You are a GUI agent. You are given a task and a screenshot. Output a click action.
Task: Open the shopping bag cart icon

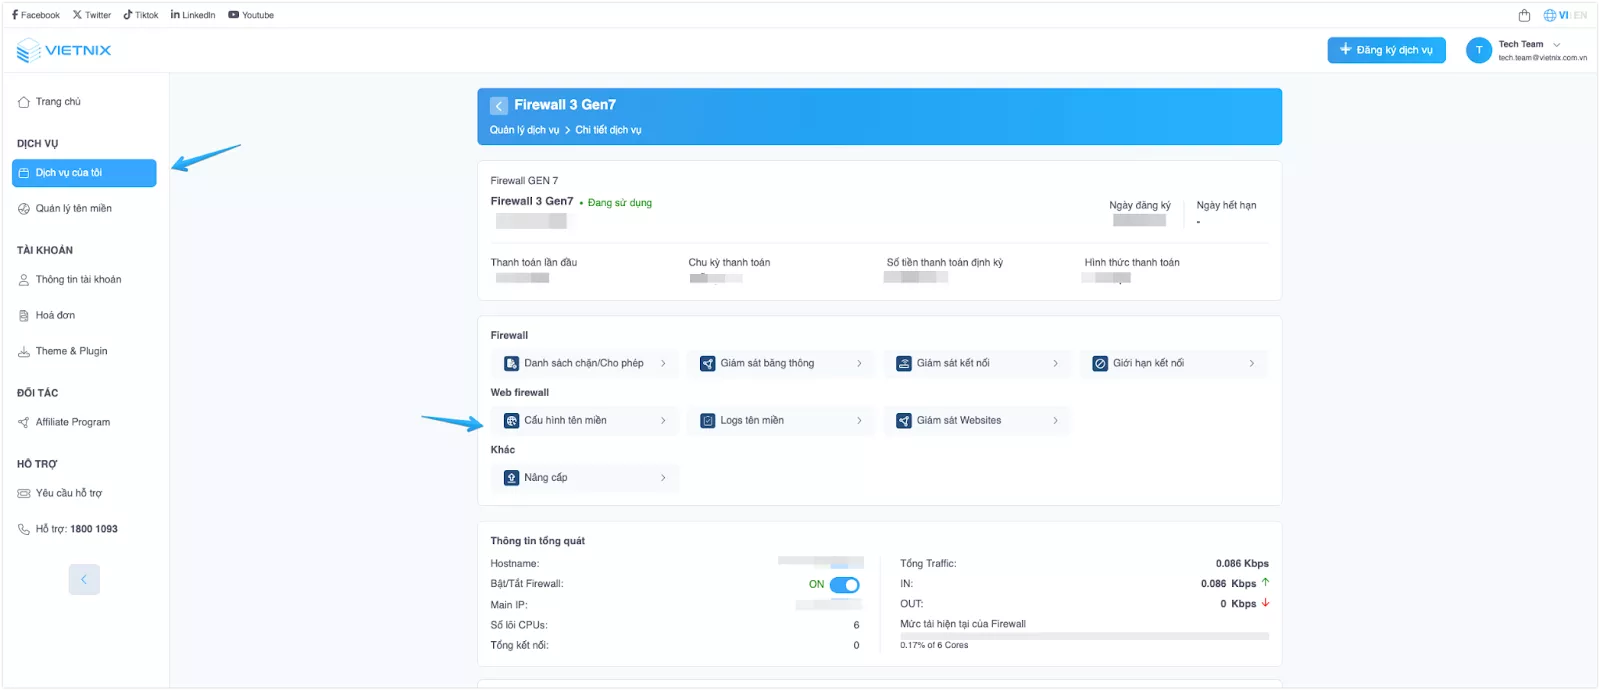(1524, 15)
